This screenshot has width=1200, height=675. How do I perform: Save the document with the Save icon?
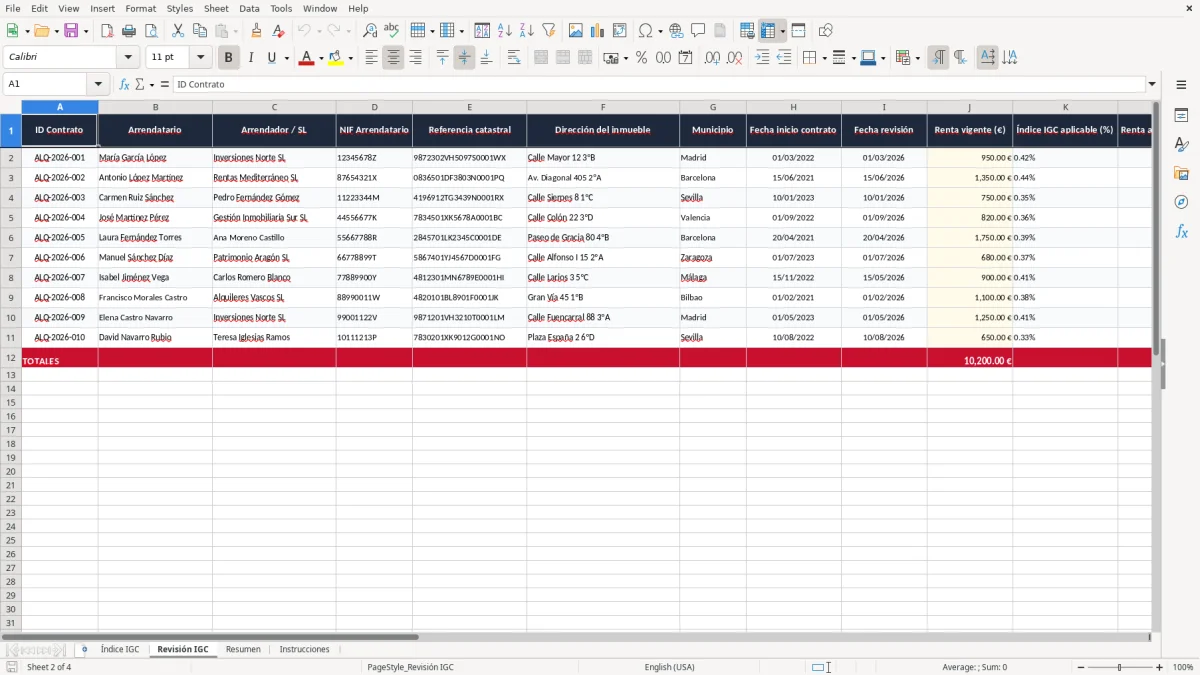pyautogui.click(x=71, y=31)
